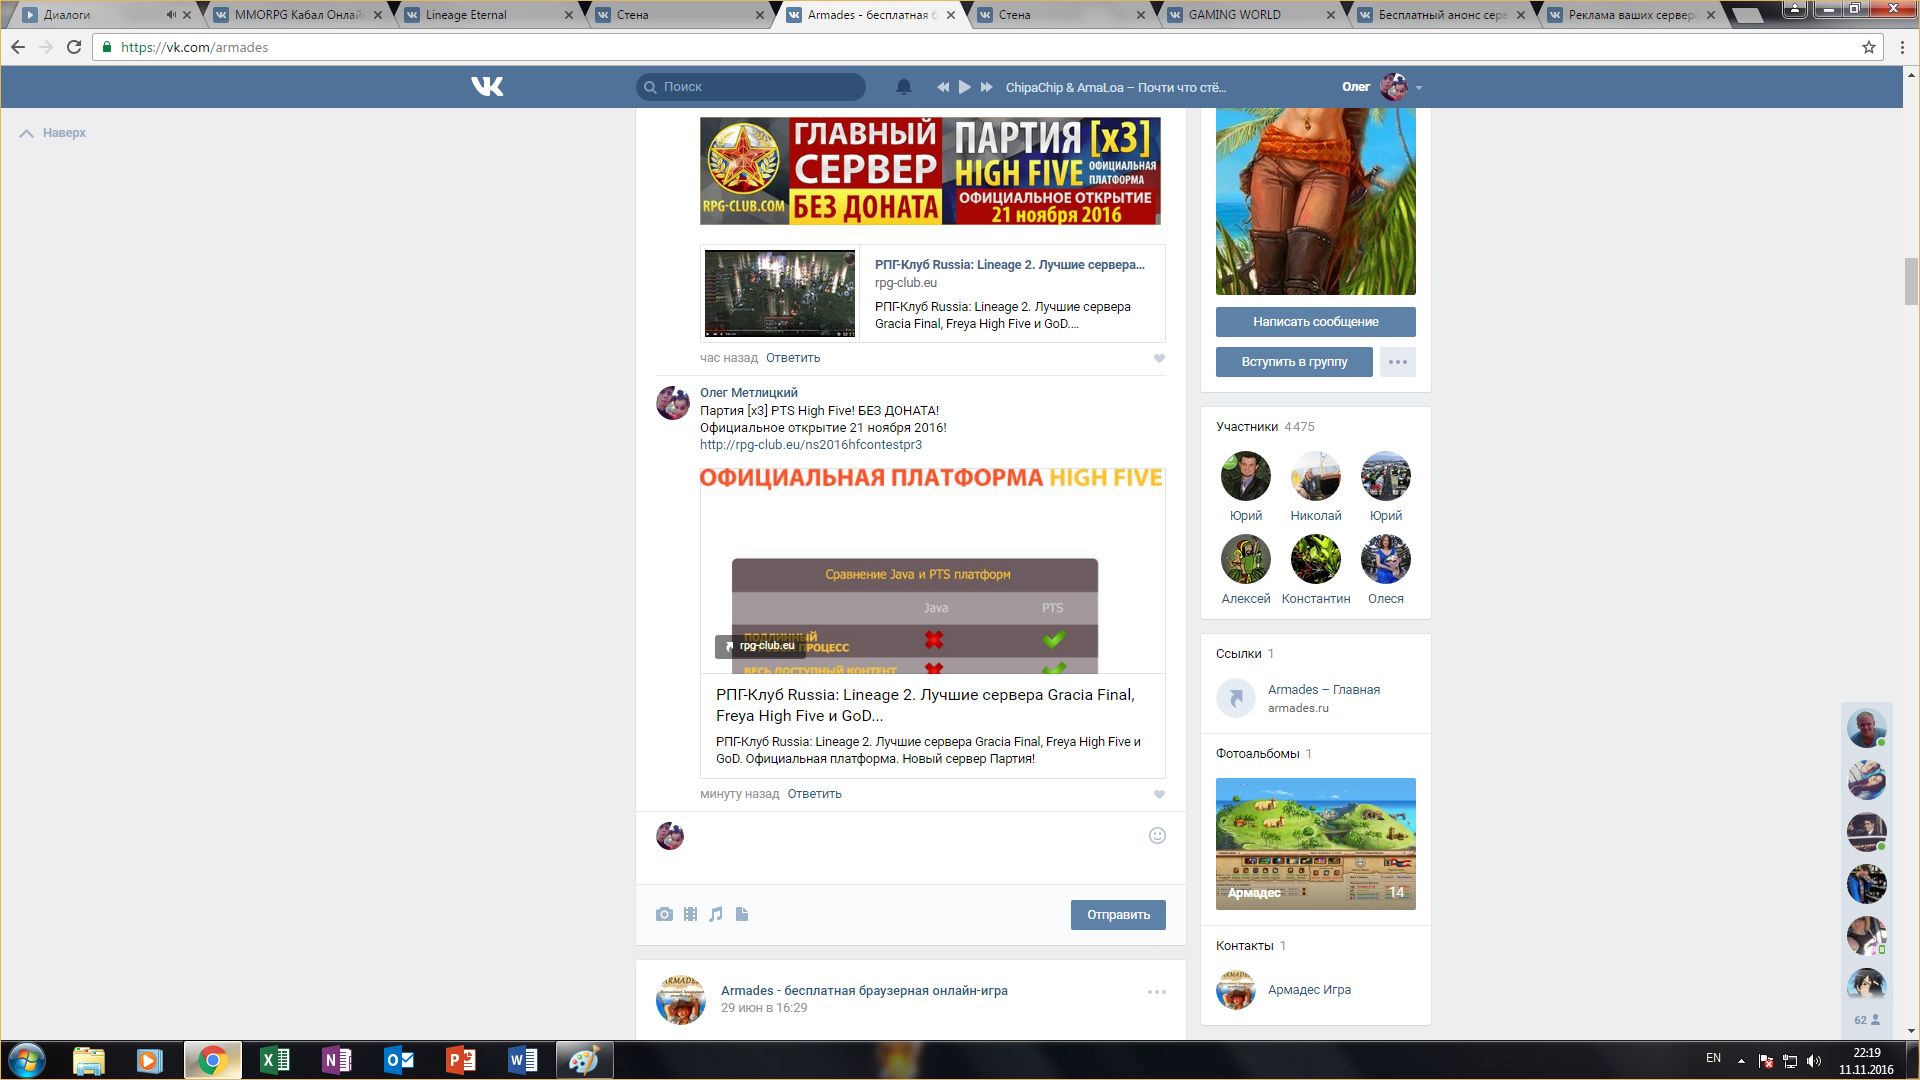Image resolution: width=1920 pixels, height=1080 pixels.
Task: Switch to the Lineage Eternal tab
Action: pyautogui.click(x=487, y=15)
